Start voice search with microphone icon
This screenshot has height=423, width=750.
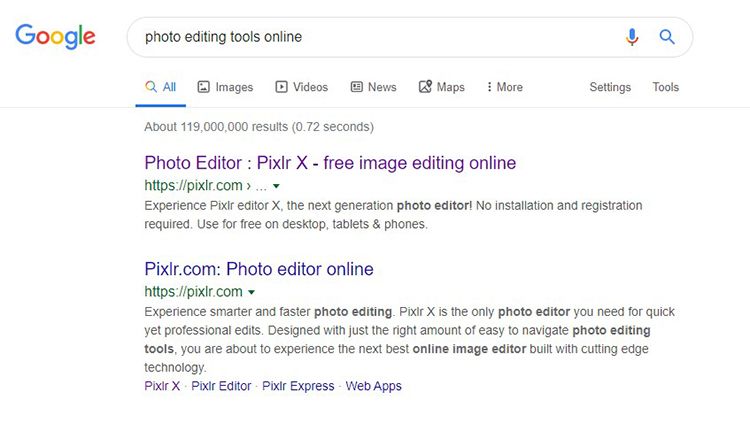tap(632, 37)
